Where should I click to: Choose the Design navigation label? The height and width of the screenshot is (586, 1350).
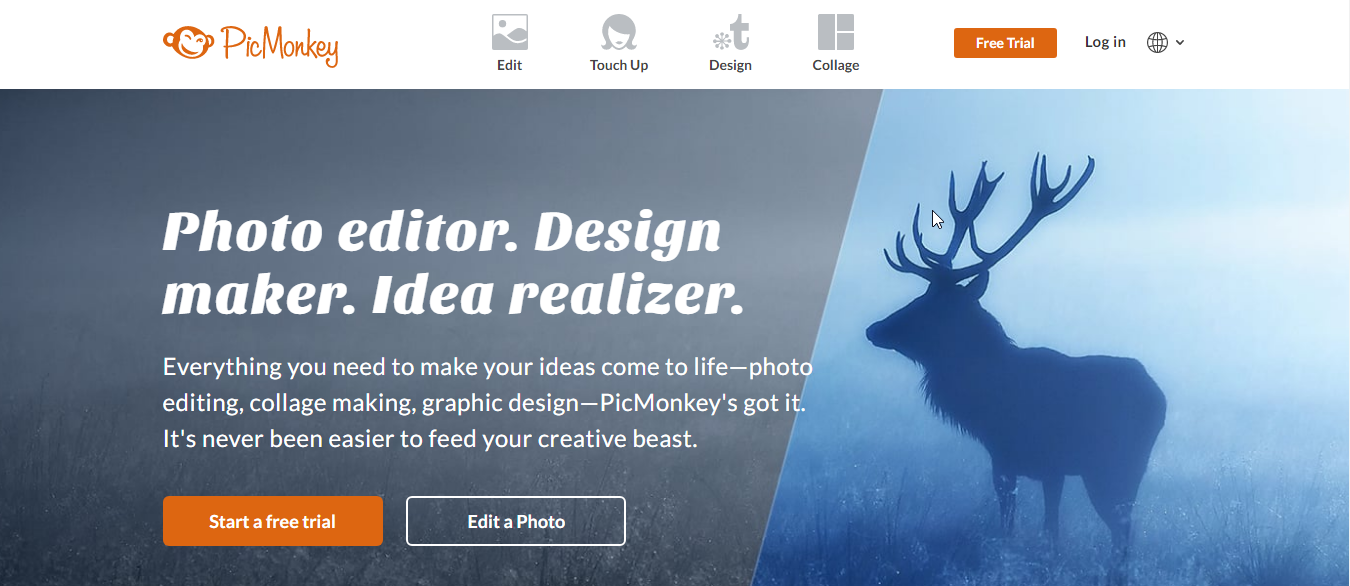pyautogui.click(x=730, y=65)
